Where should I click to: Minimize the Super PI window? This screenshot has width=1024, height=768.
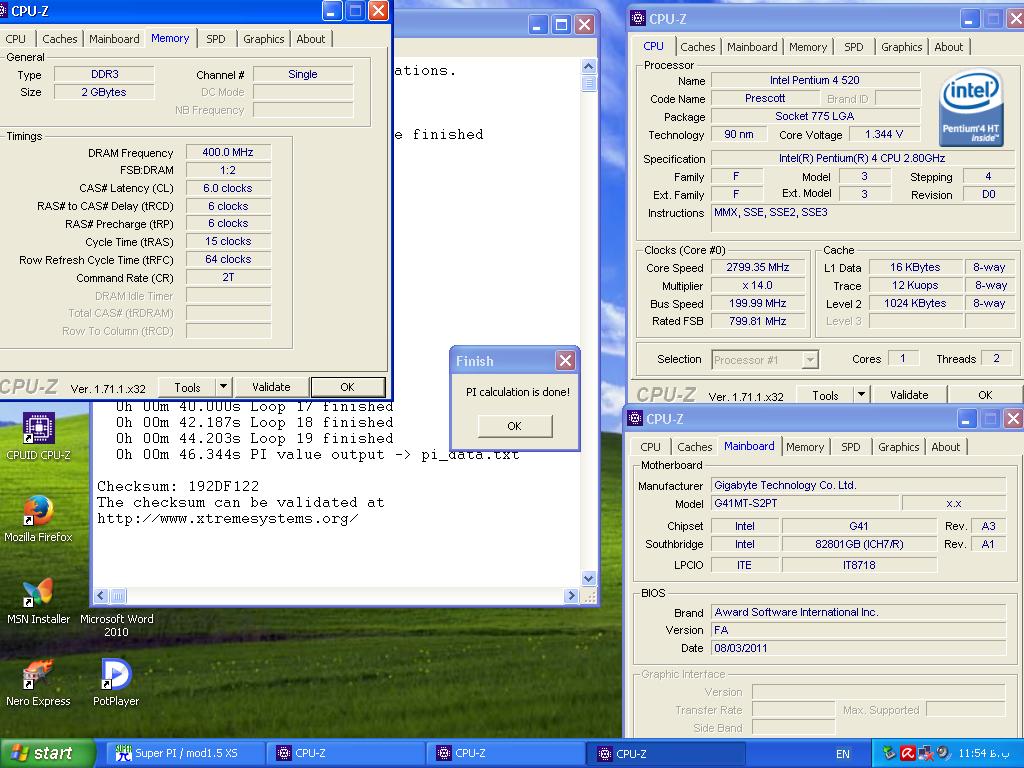click(537, 25)
